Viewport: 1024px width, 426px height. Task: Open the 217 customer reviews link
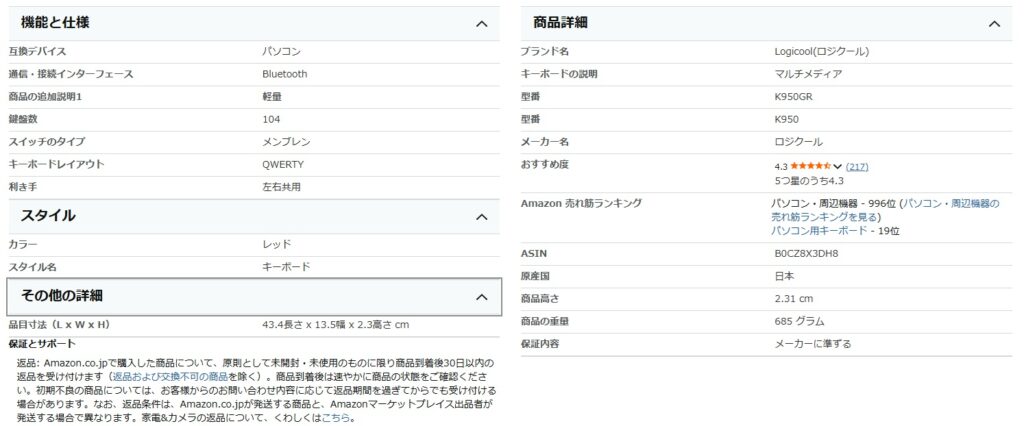pos(857,166)
